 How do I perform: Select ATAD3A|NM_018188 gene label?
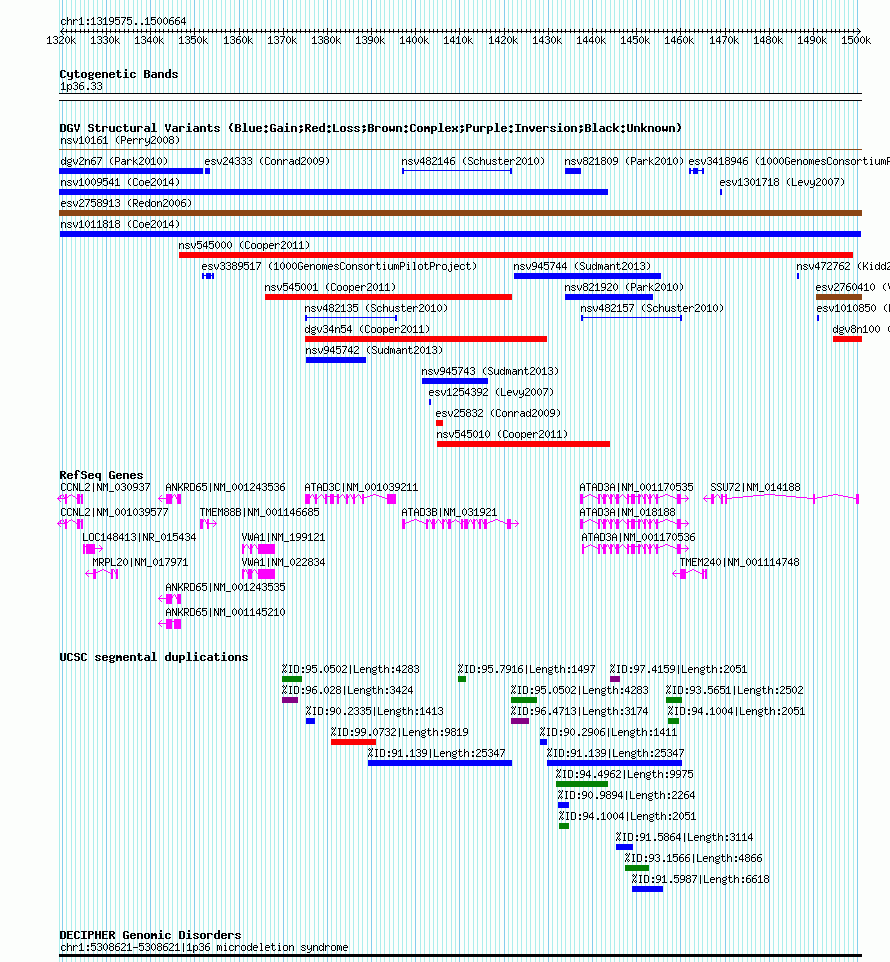pos(627,512)
